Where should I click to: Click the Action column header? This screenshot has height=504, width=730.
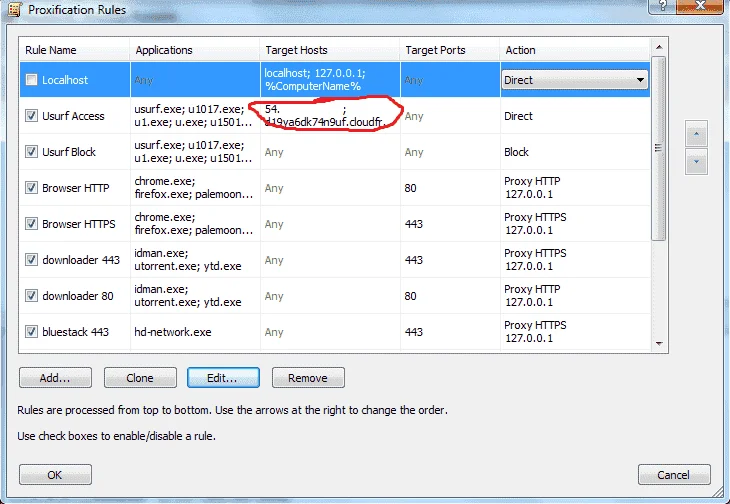pyautogui.click(x=575, y=50)
